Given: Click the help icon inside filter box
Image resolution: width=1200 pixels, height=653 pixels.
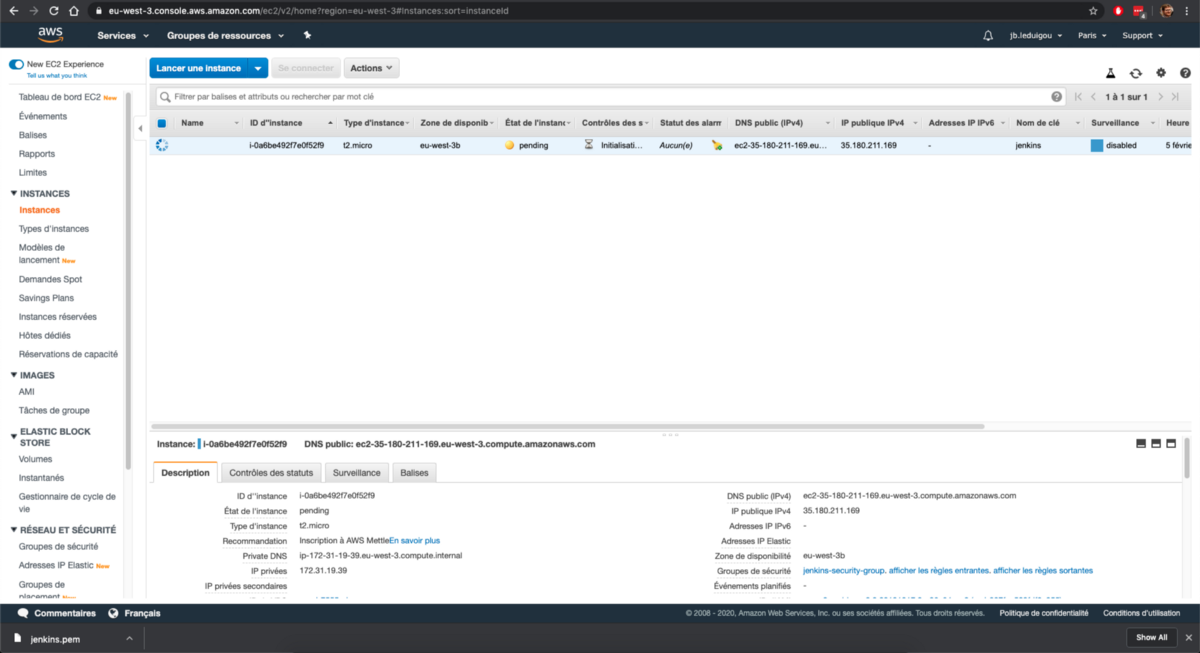Looking at the screenshot, I should (x=1057, y=97).
